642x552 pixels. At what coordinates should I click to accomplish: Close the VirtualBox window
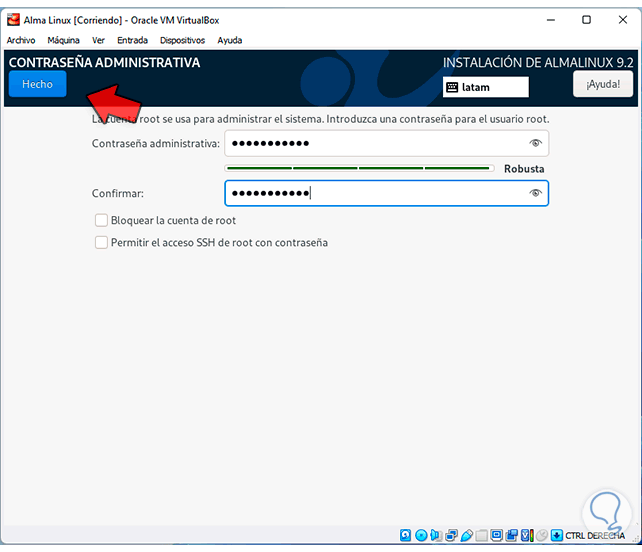[x=623, y=20]
